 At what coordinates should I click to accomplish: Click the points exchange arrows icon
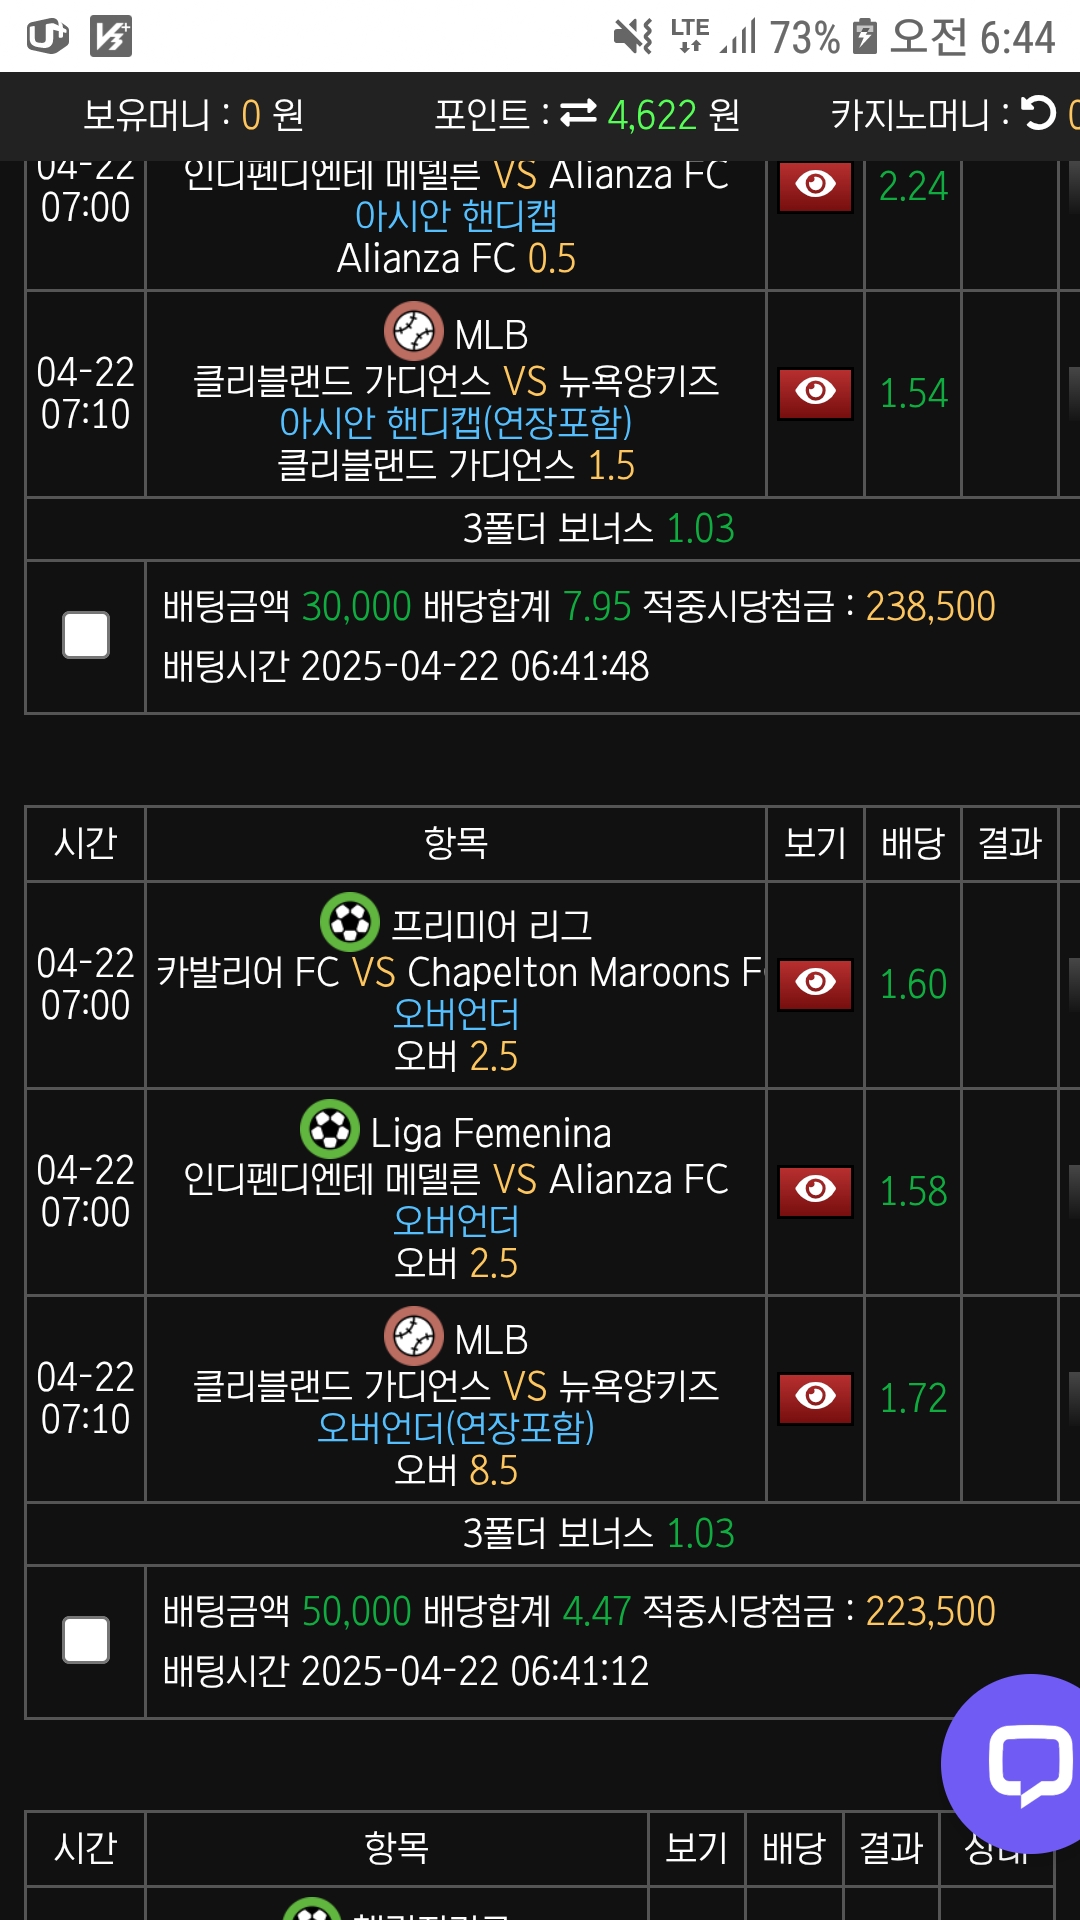coord(578,115)
